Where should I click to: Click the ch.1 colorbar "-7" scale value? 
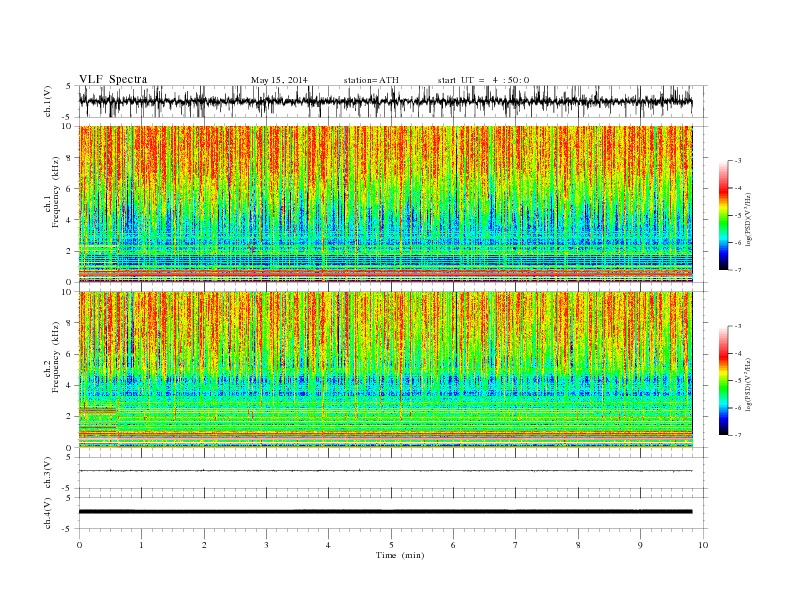point(738,270)
